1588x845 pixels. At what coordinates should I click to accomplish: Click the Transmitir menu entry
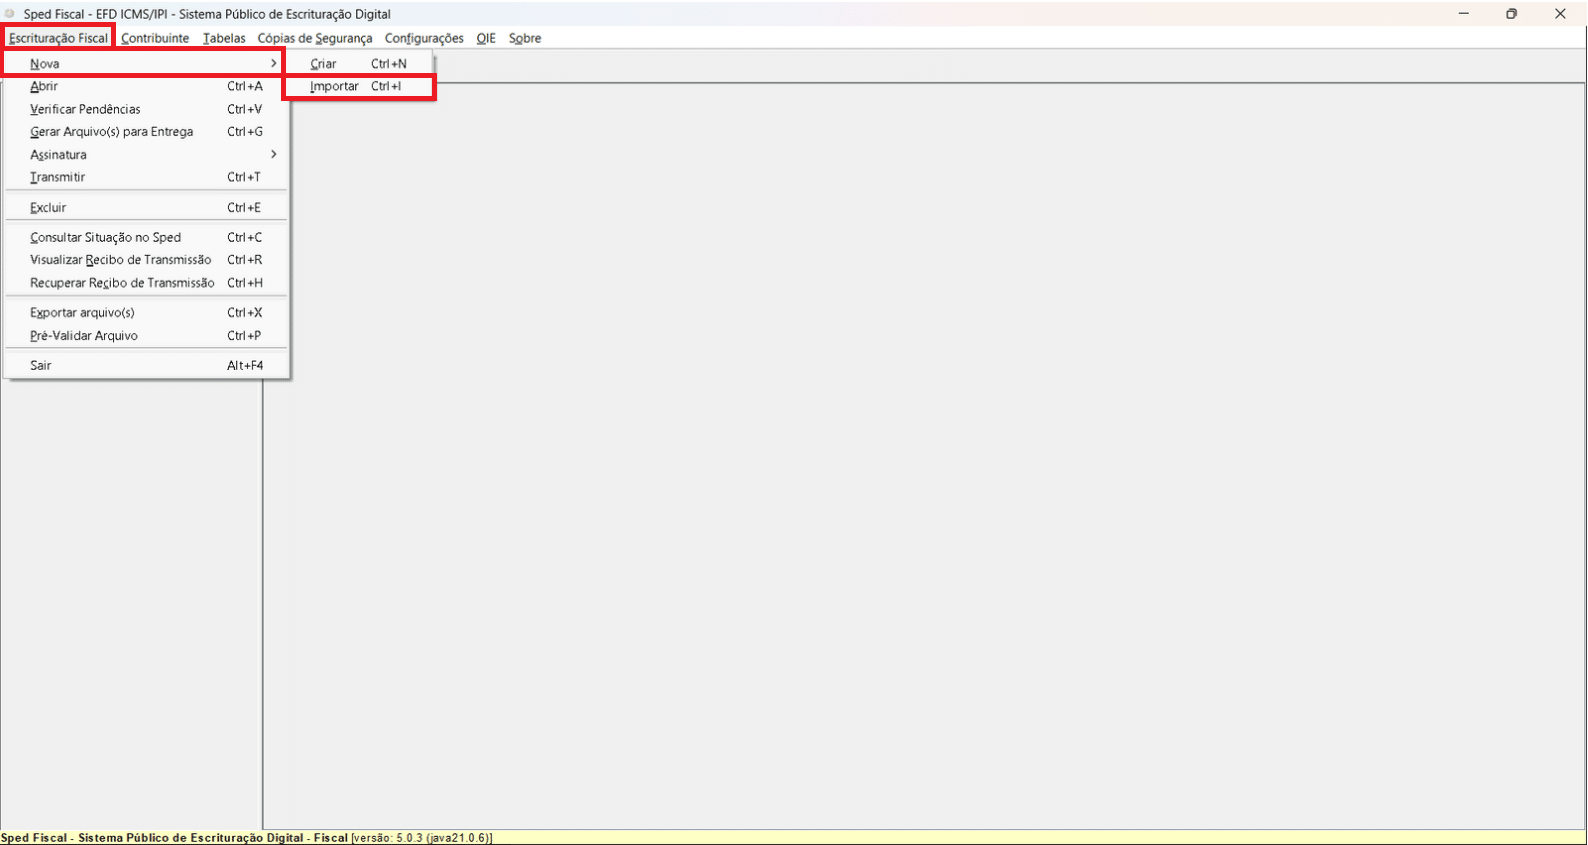pos(146,177)
